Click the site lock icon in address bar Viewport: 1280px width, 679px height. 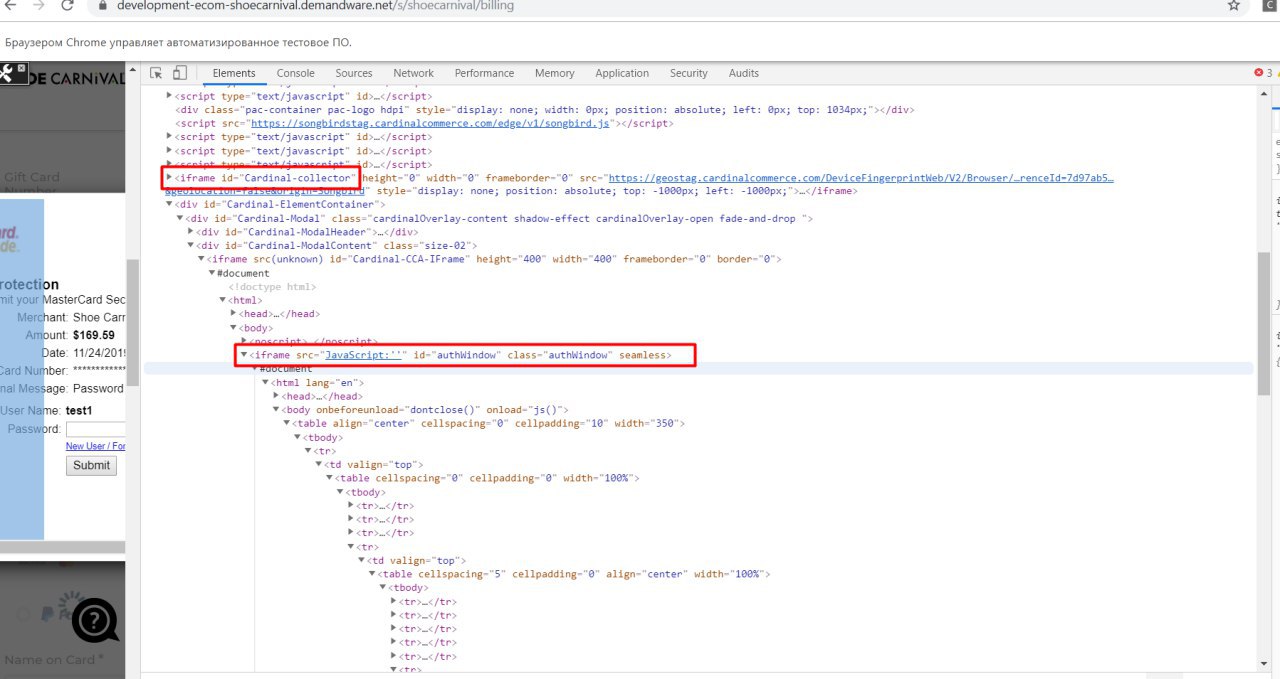tap(103, 5)
